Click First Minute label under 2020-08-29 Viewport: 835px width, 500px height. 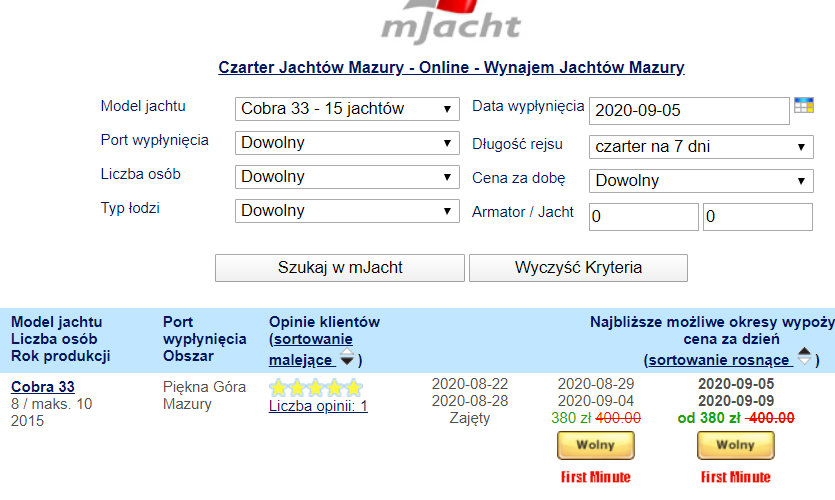596,477
